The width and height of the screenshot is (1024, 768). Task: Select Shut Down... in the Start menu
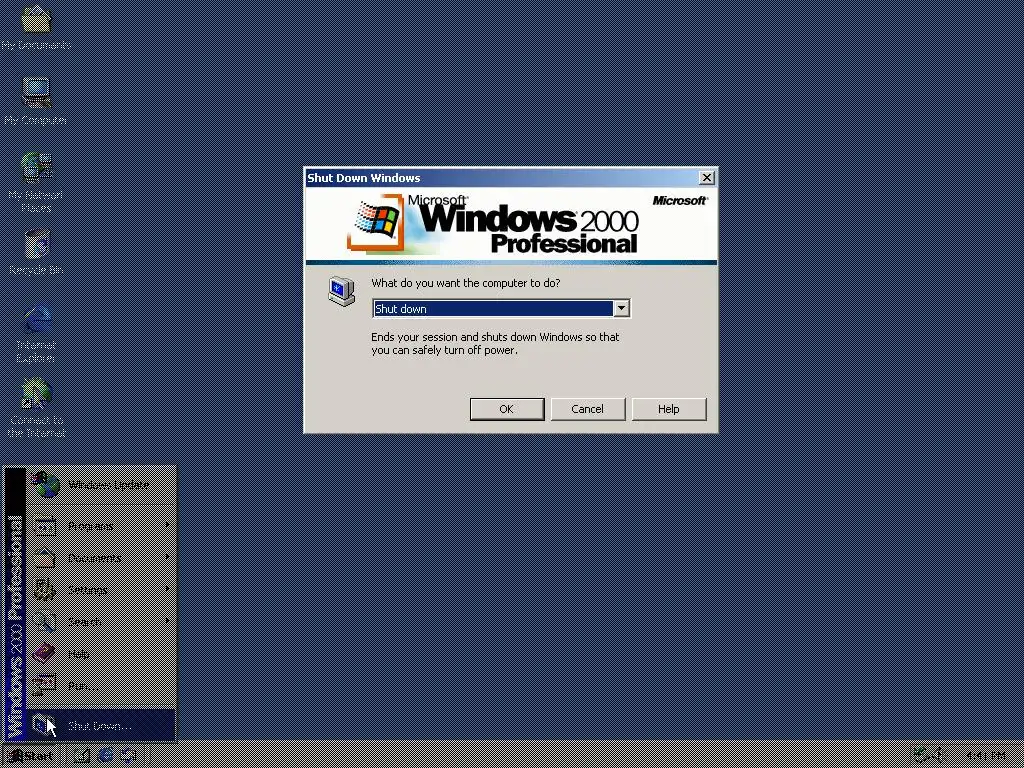pyautogui.click(x=101, y=726)
